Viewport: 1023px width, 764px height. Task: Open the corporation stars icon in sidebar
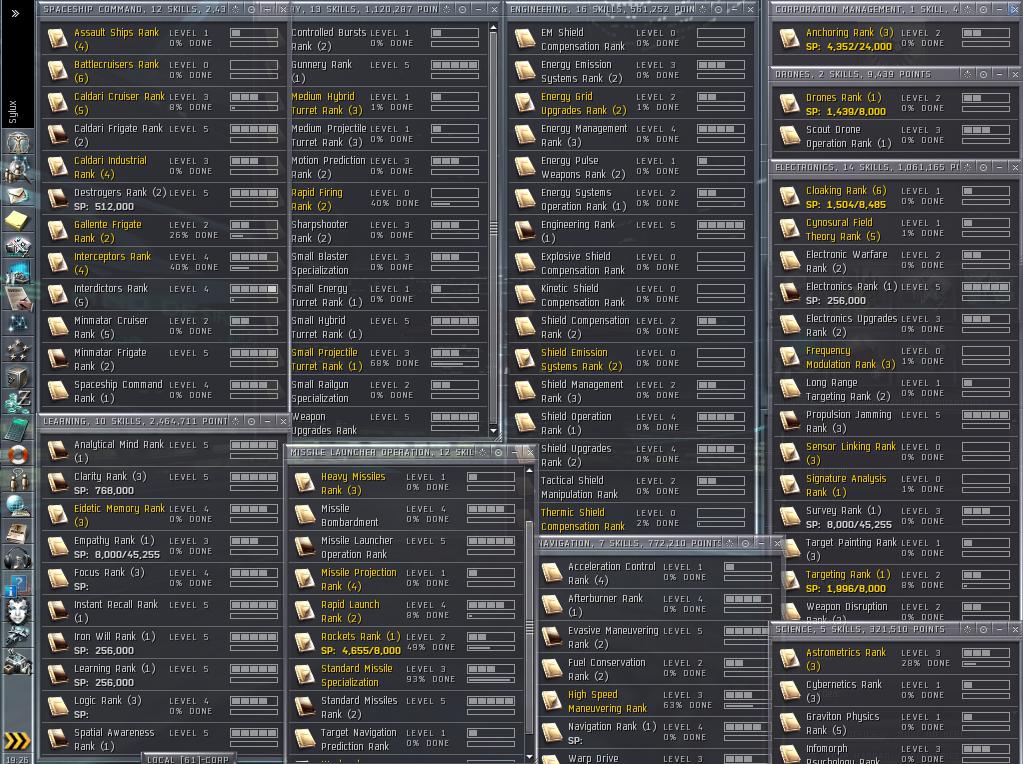[x=17, y=350]
